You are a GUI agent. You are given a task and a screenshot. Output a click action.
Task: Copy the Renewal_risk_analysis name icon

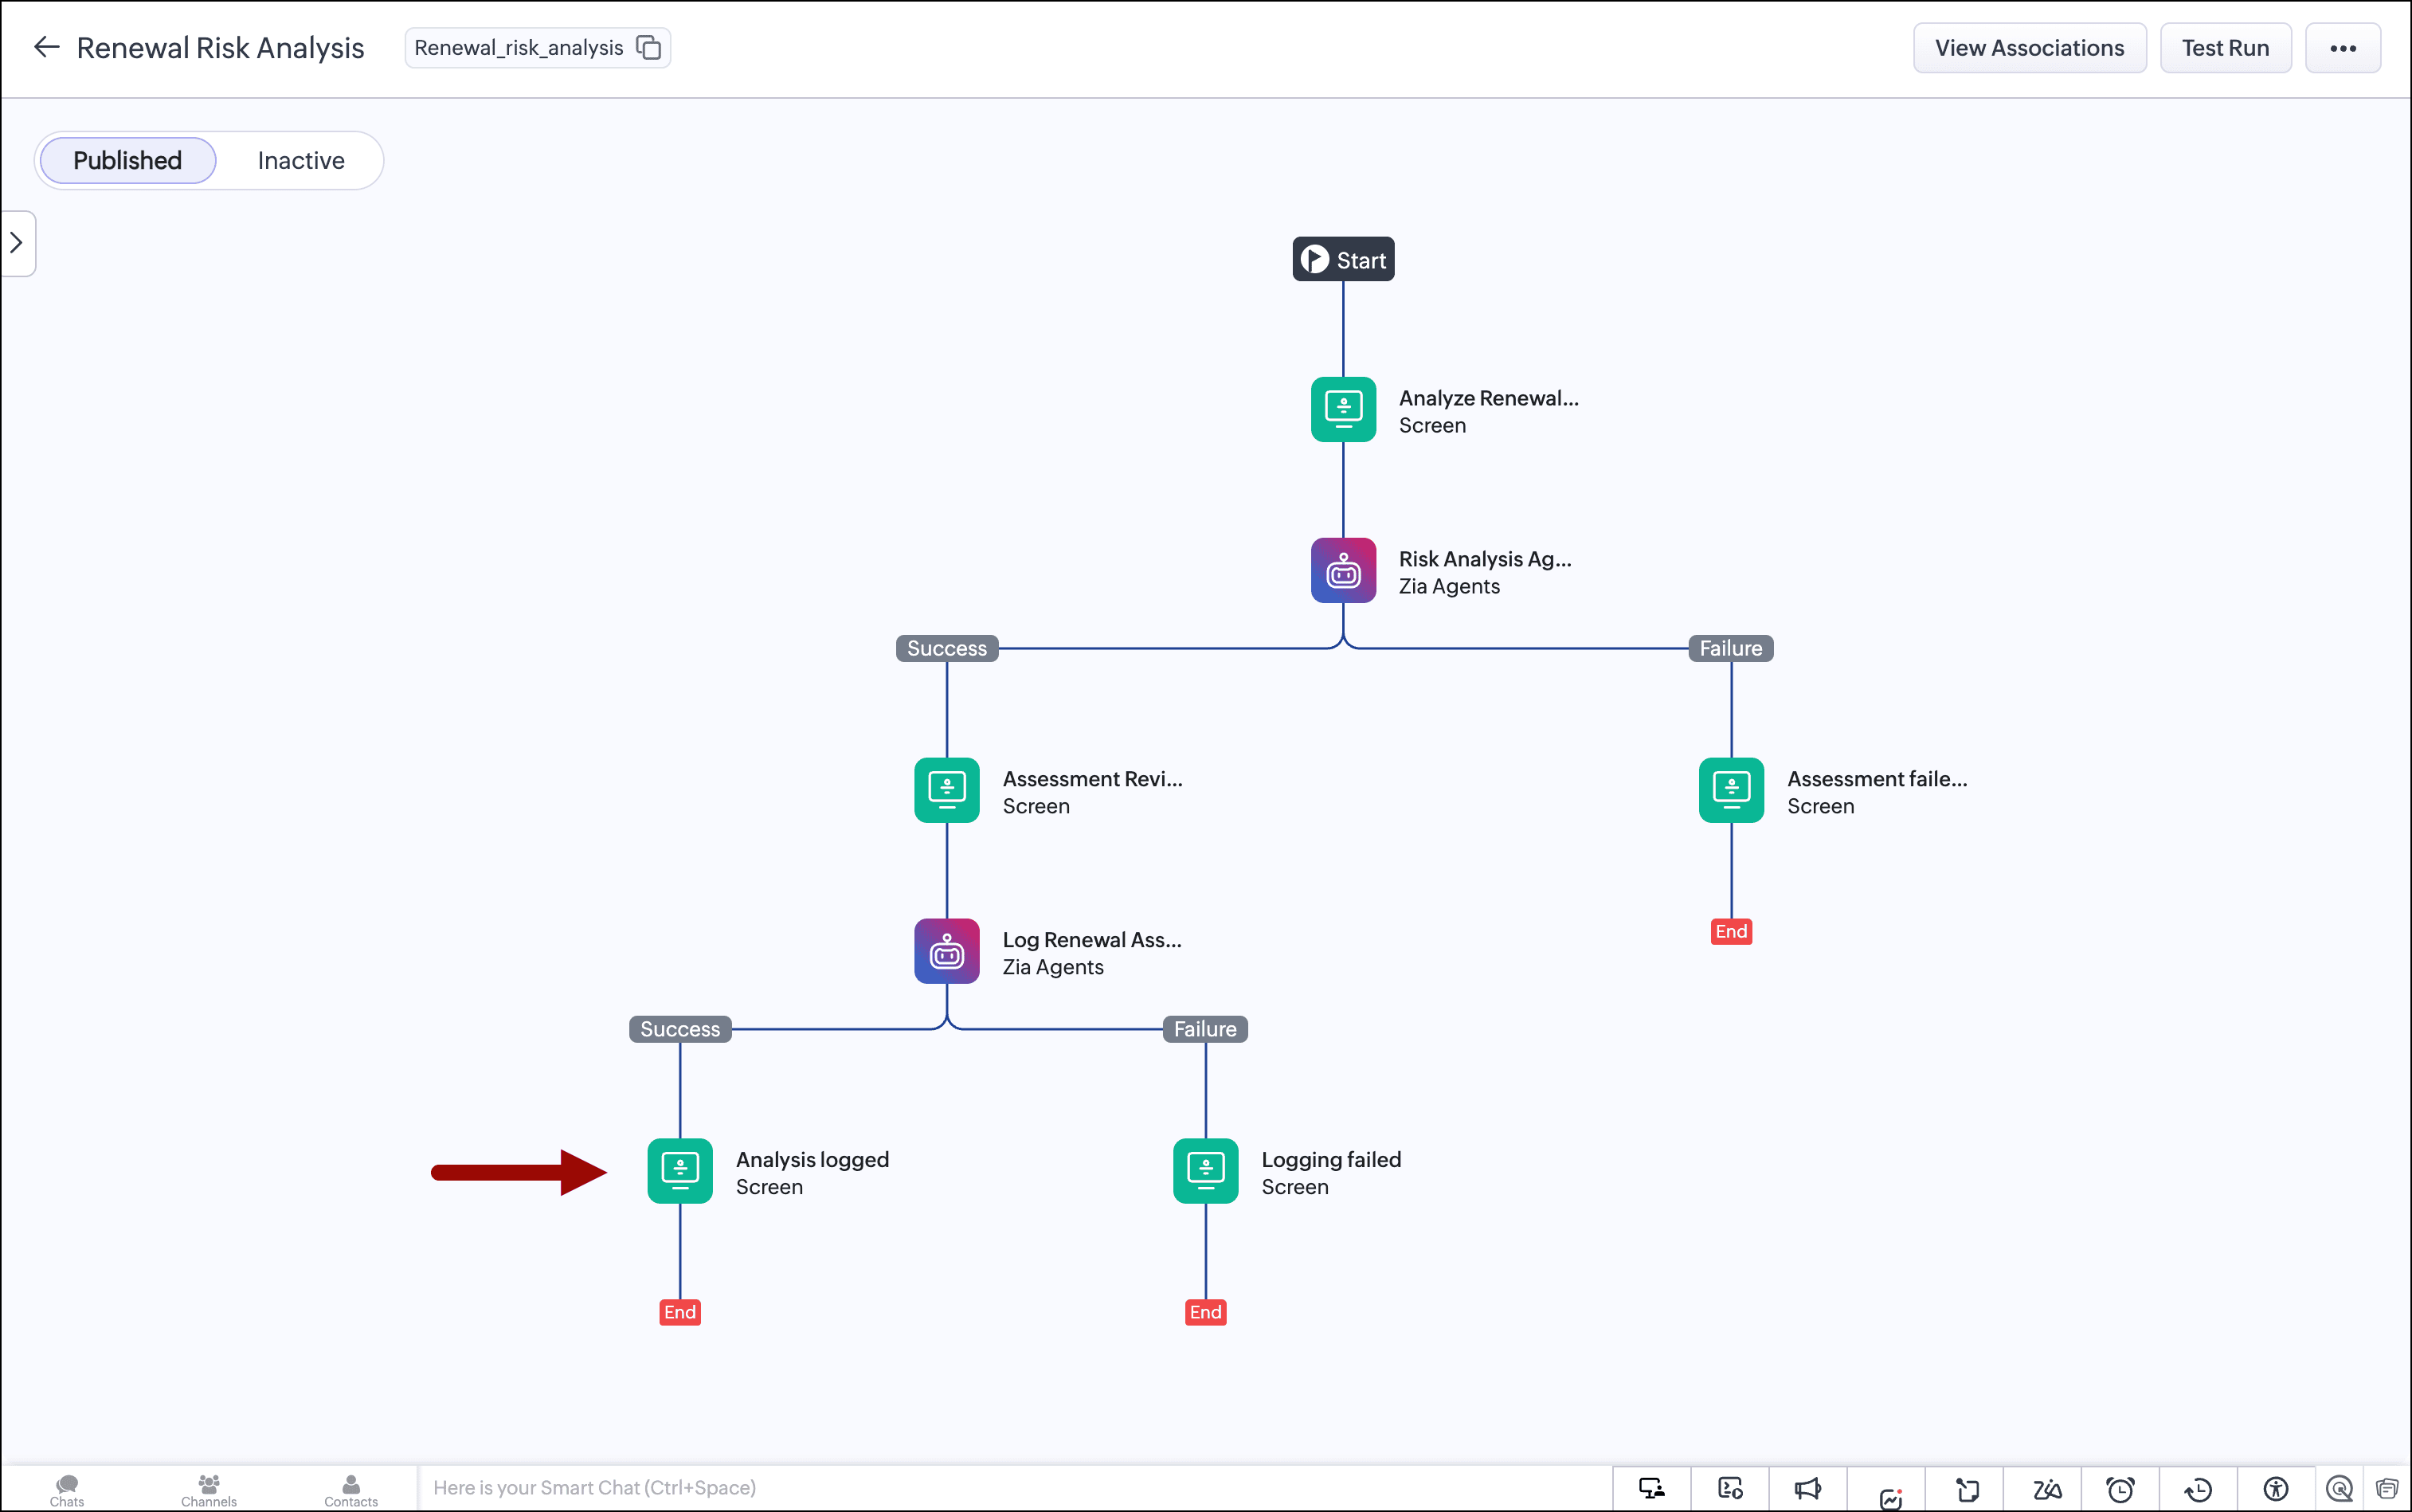[x=649, y=47]
